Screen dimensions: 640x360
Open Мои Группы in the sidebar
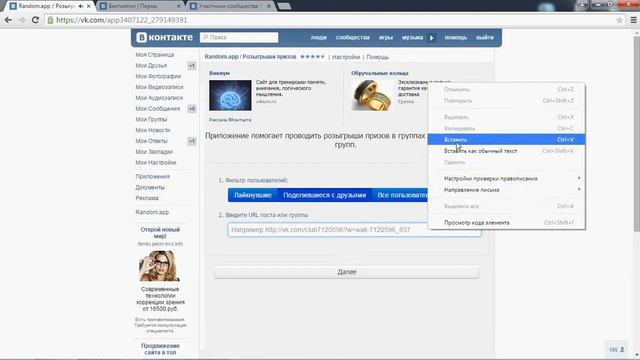(x=151, y=120)
